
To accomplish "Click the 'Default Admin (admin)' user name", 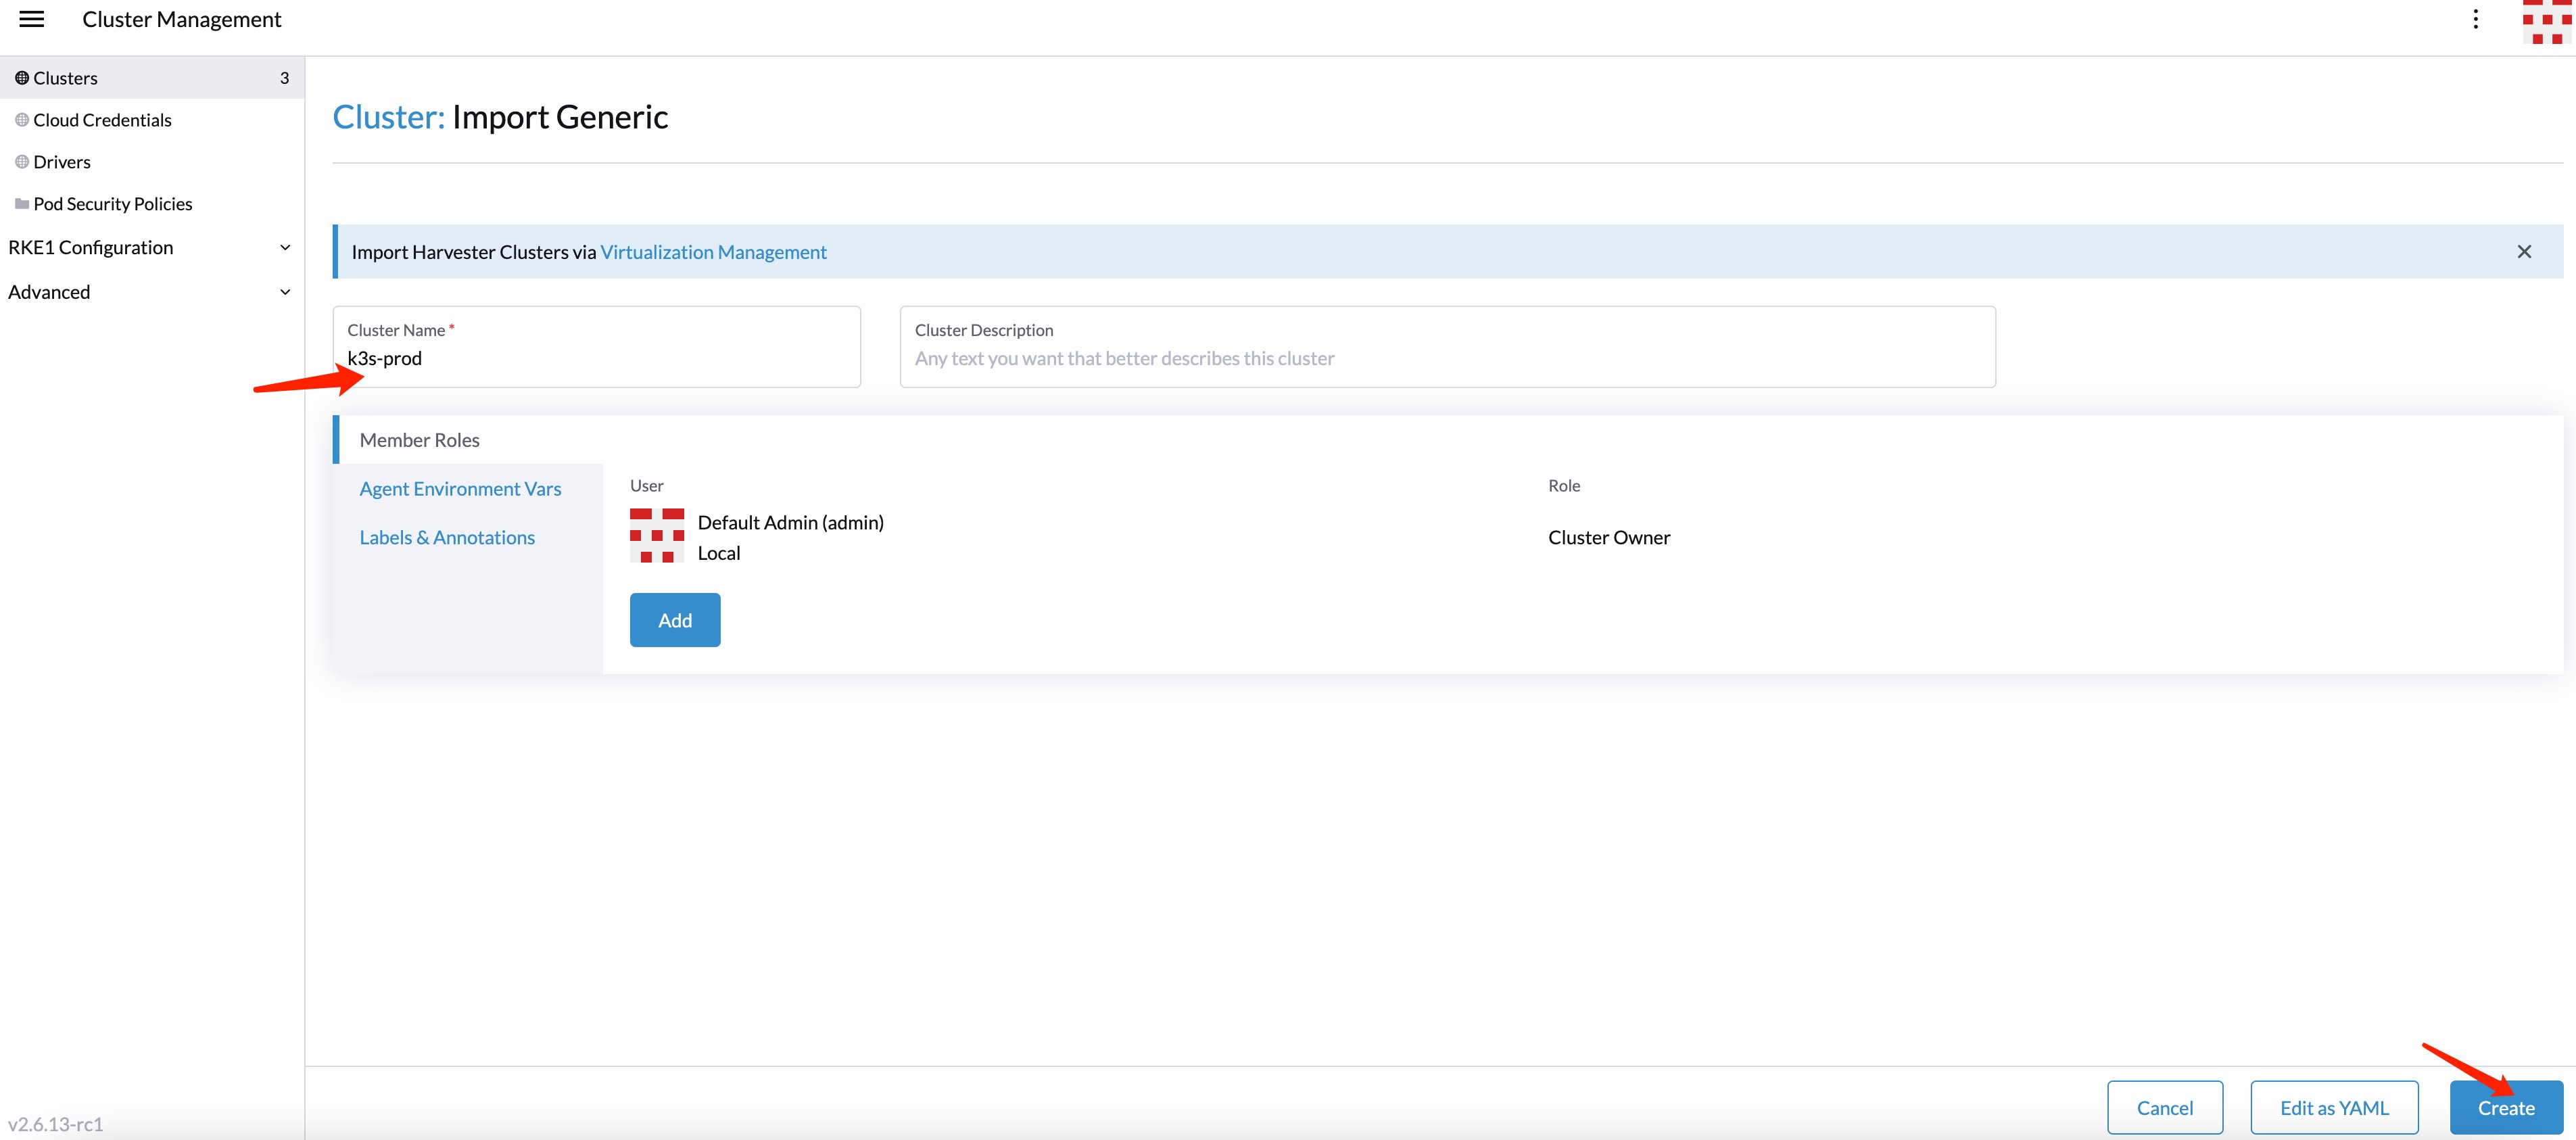I will click(790, 522).
